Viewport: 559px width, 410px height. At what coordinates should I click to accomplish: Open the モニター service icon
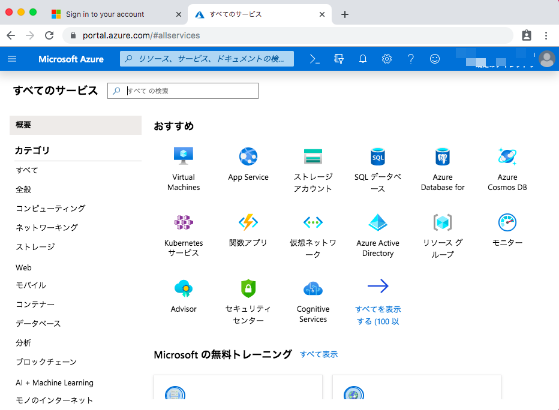pyautogui.click(x=507, y=222)
